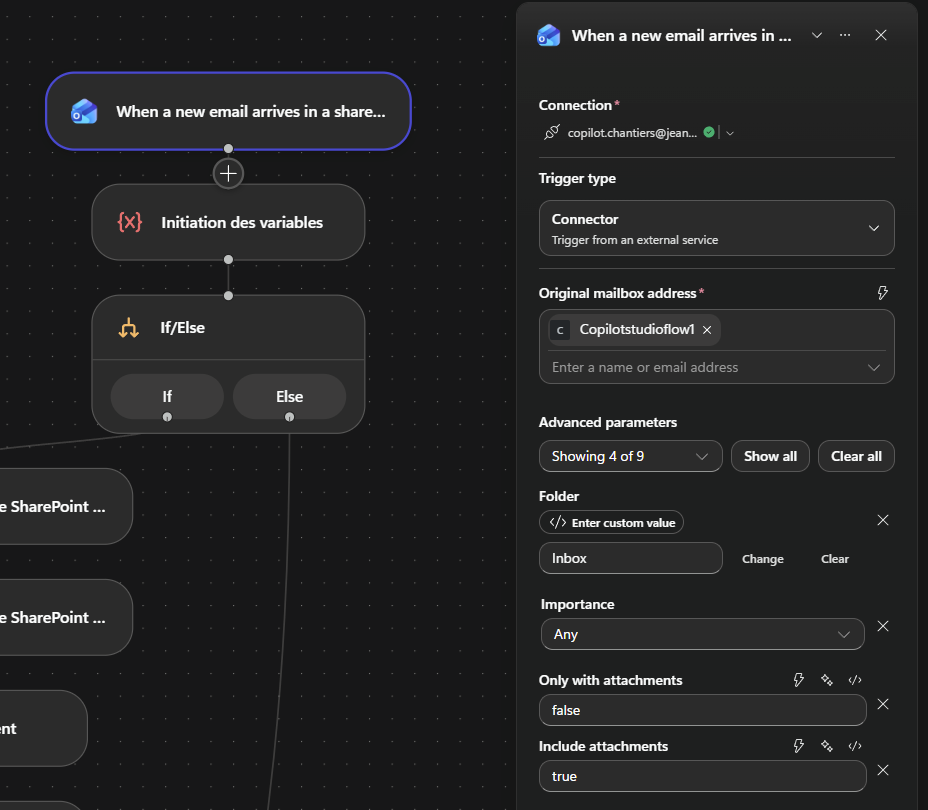Image resolution: width=928 pixels, height=810 pixels.
Task: Click Enter custom value for Folder
Action: point(611,522)
